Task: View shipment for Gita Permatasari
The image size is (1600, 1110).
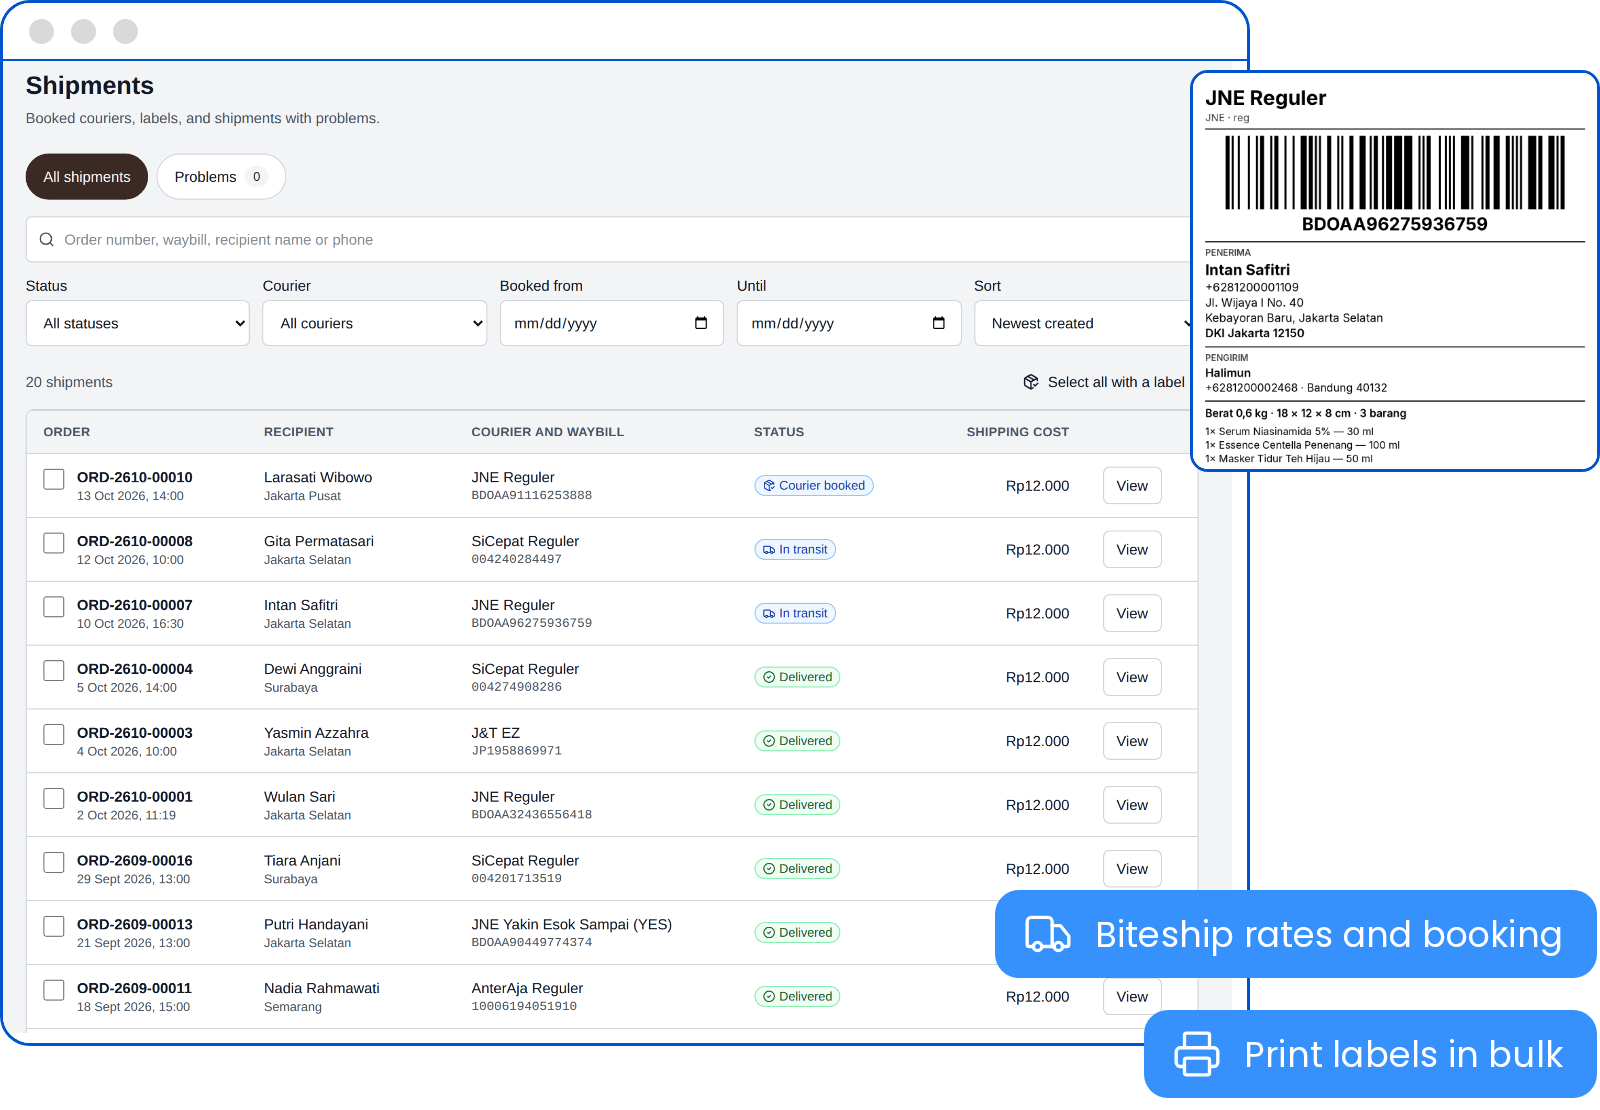Action: [x=1132, y=550]
